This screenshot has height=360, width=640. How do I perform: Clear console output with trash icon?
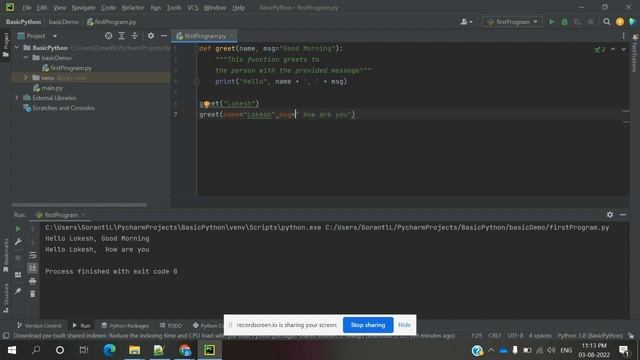tap(33, 294)
